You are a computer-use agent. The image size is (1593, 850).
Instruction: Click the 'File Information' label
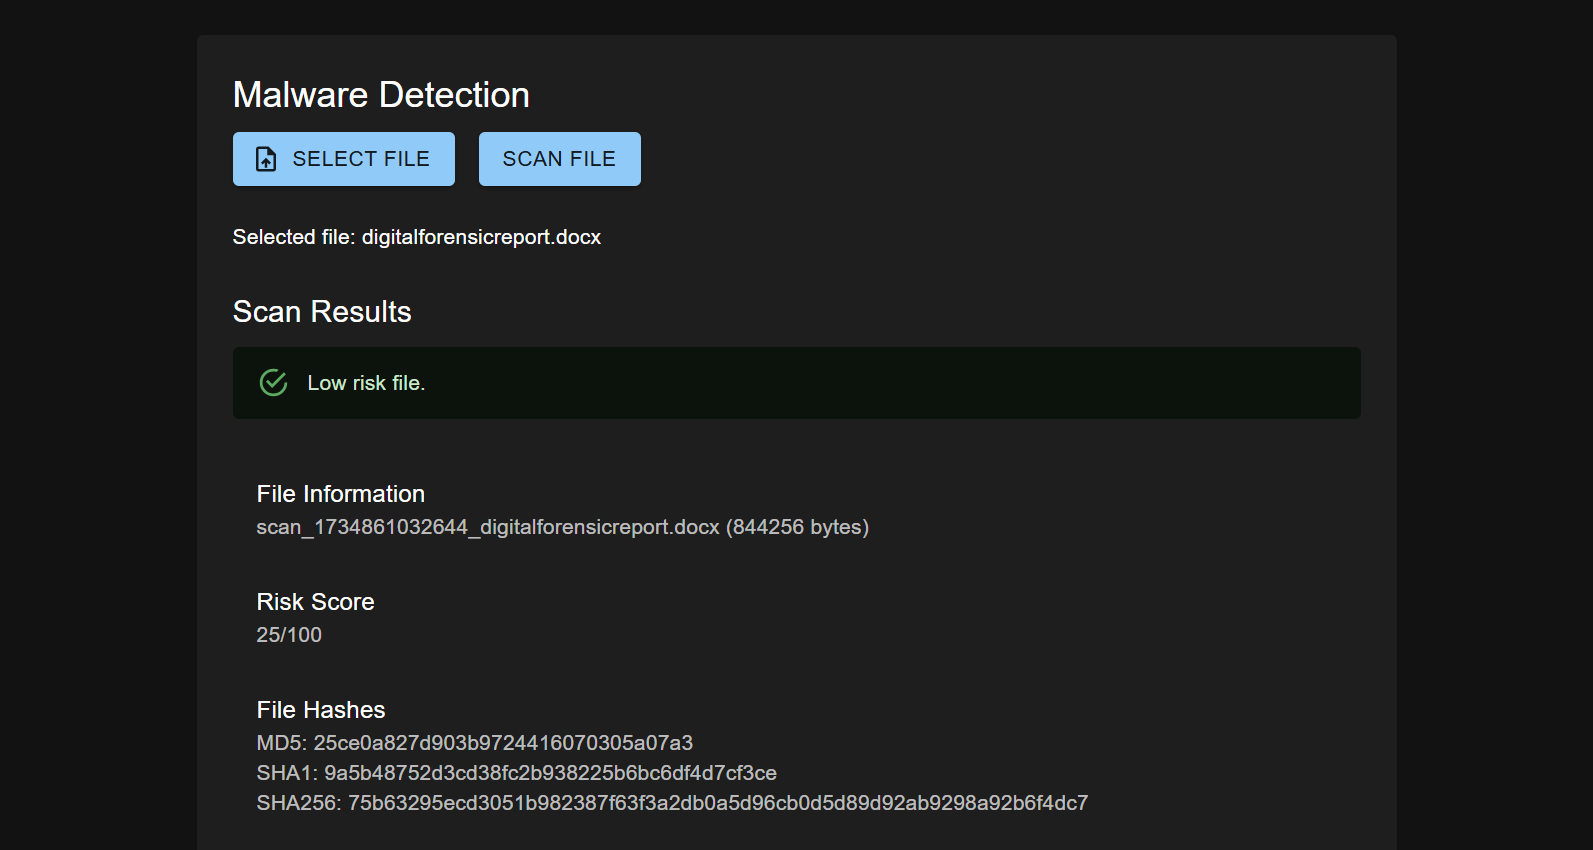point(341,494)
